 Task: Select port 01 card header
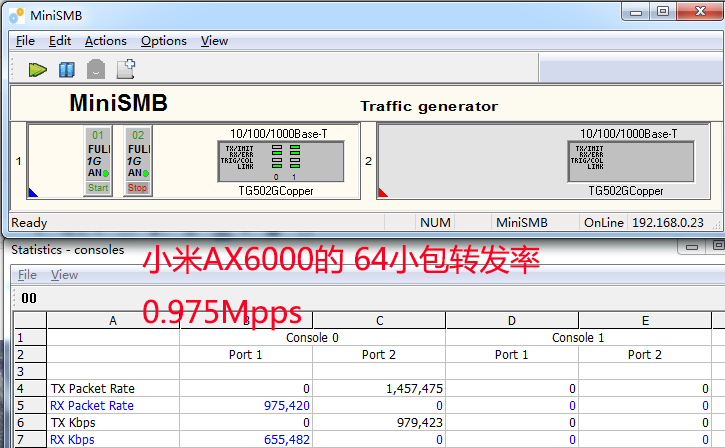click(x=98, y=135)
